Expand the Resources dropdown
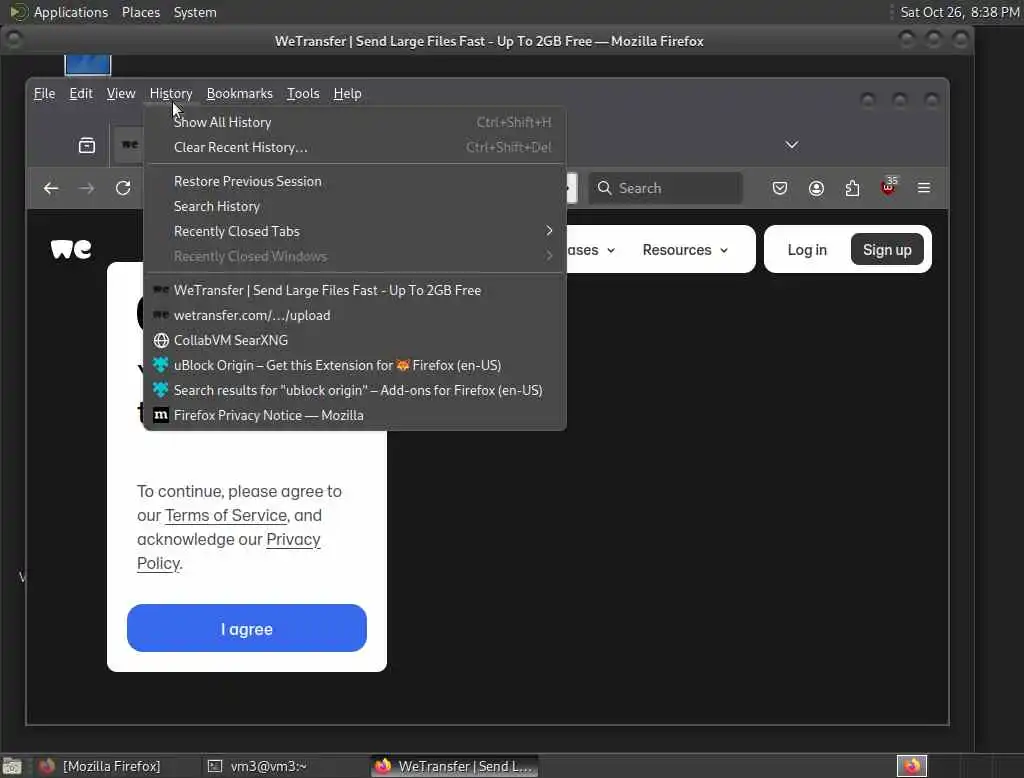Screen dimensions: 1024x778 pos(685,250)
